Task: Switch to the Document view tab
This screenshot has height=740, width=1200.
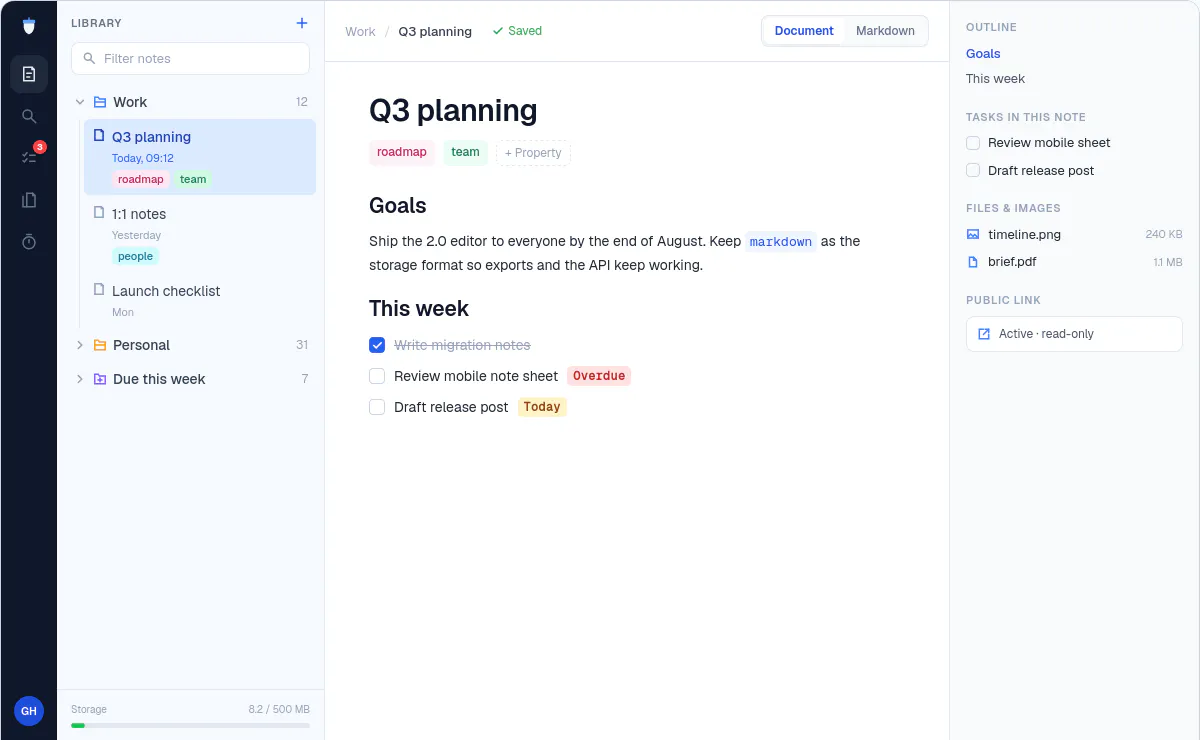Action: point(804,31)
